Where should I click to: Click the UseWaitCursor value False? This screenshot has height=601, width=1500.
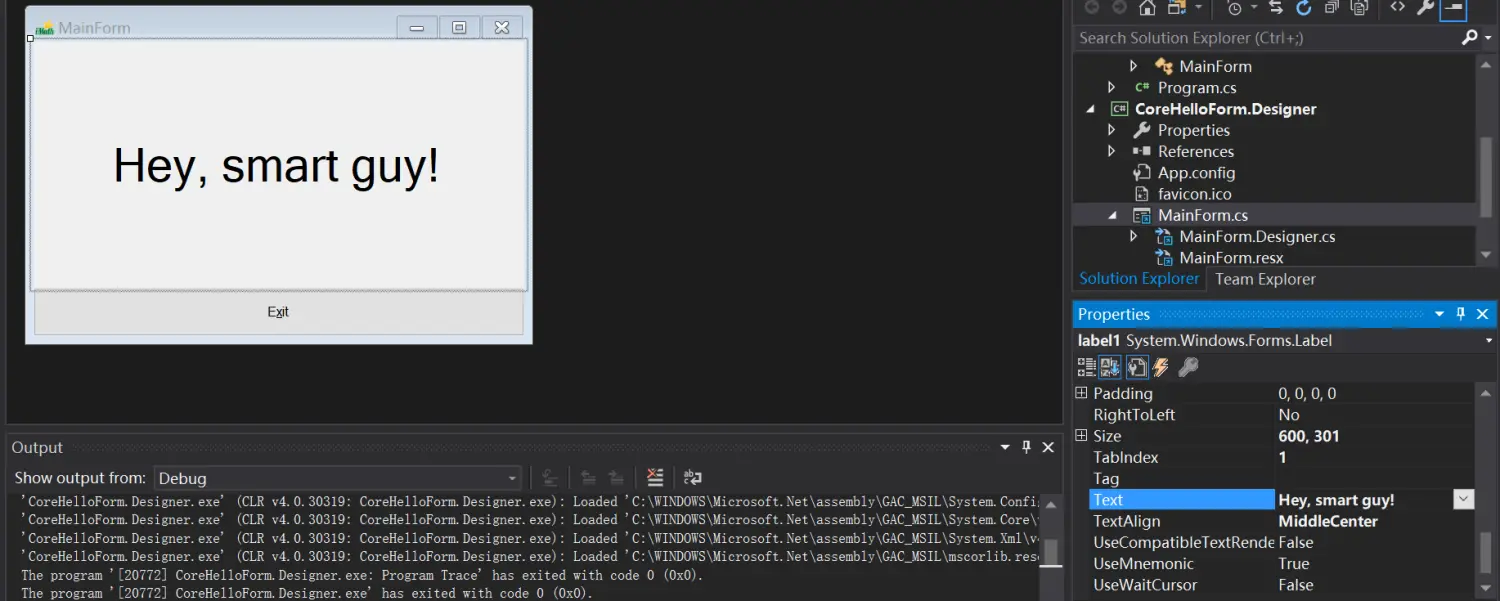[x=1296, y=585]
